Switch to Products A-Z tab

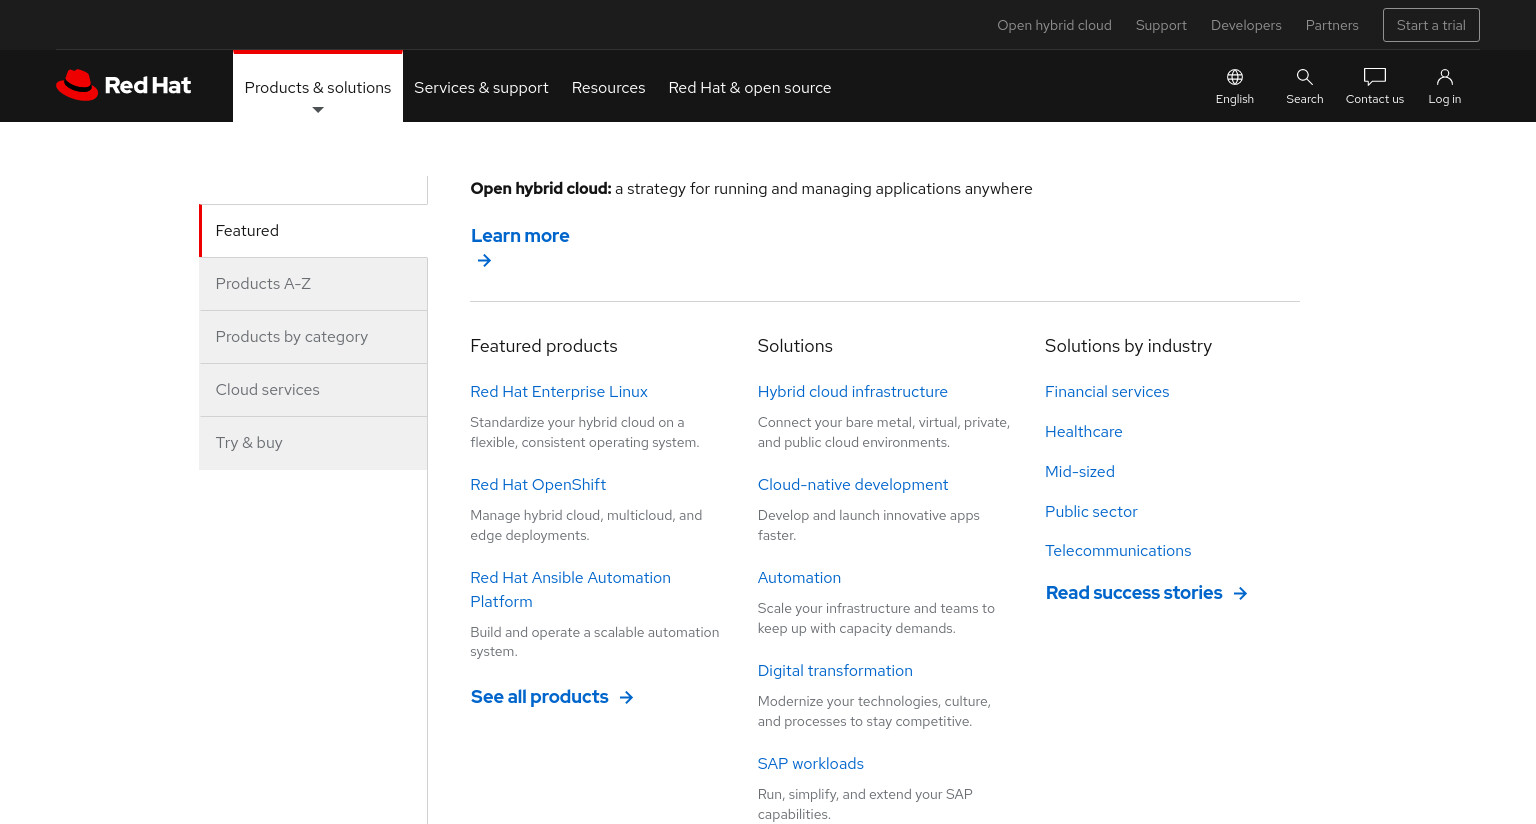tap(313, 284)
